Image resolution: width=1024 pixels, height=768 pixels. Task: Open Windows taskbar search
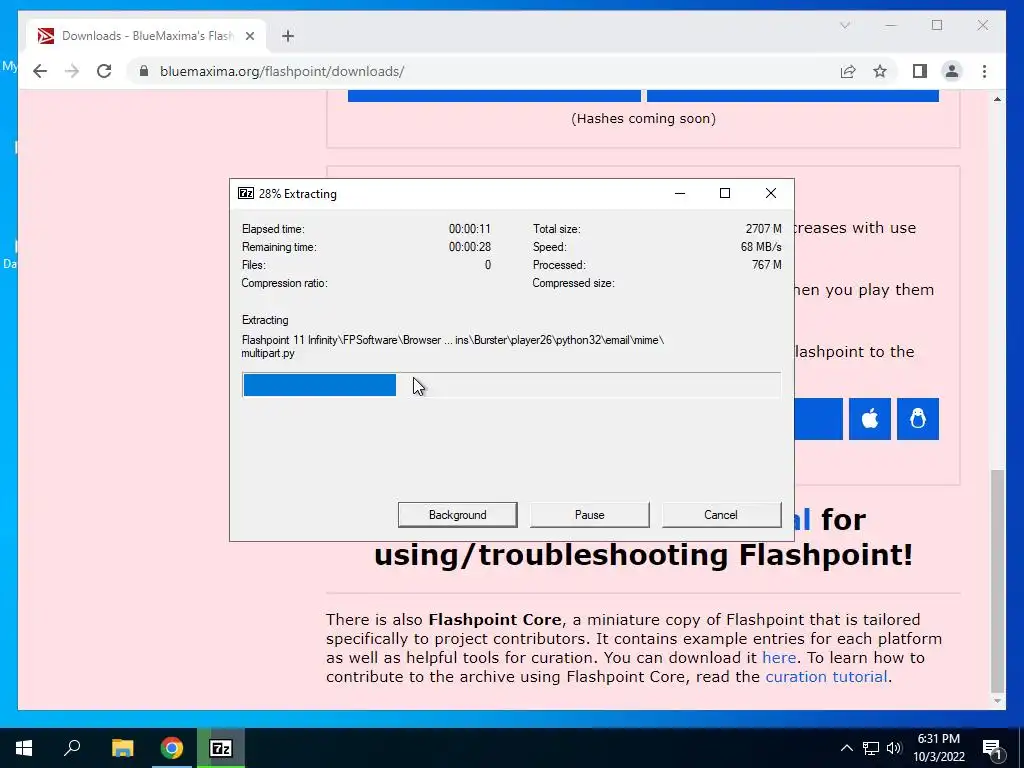pyautogui.click(x=72, y=748)
